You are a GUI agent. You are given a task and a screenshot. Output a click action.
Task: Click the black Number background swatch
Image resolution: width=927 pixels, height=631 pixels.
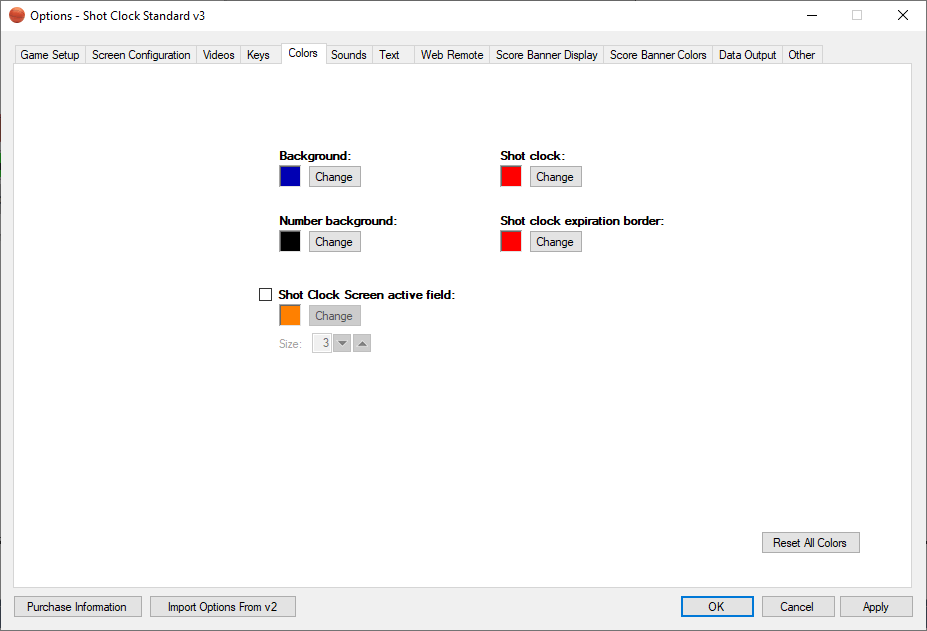point(290,241)
